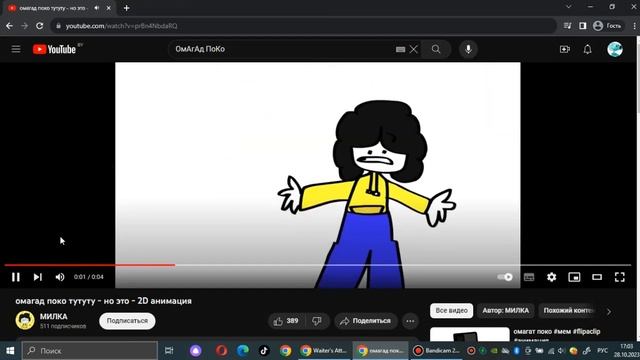Switch to the Walter's Att... Chrome window

click(x=323, y=351)
